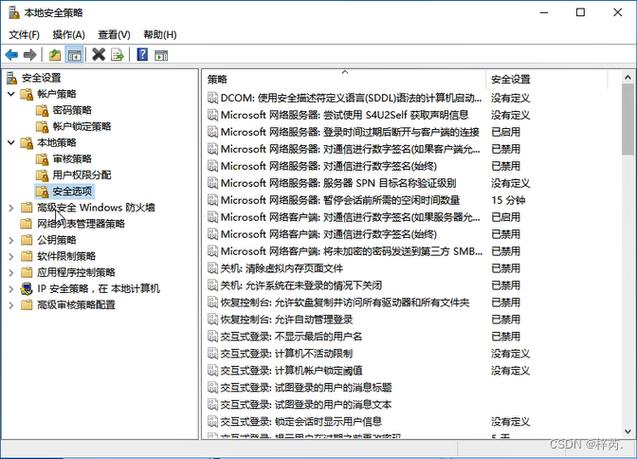Expand the 公钥策略 tree node
This screenshot has height=459, width=637.
pyautogui.click(x=11, y=240)
